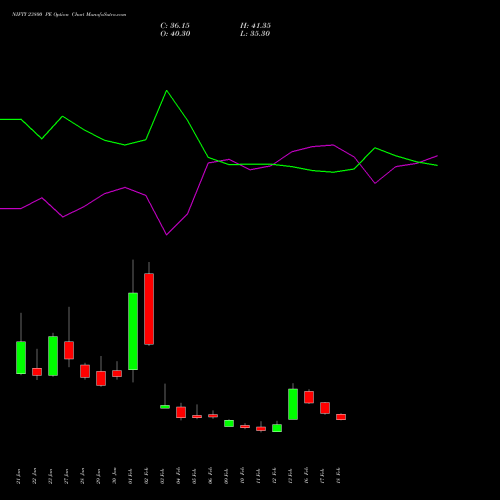Select the 09 Feb date label
This screenshot has height=500, width=500.
tap(226, 476)
